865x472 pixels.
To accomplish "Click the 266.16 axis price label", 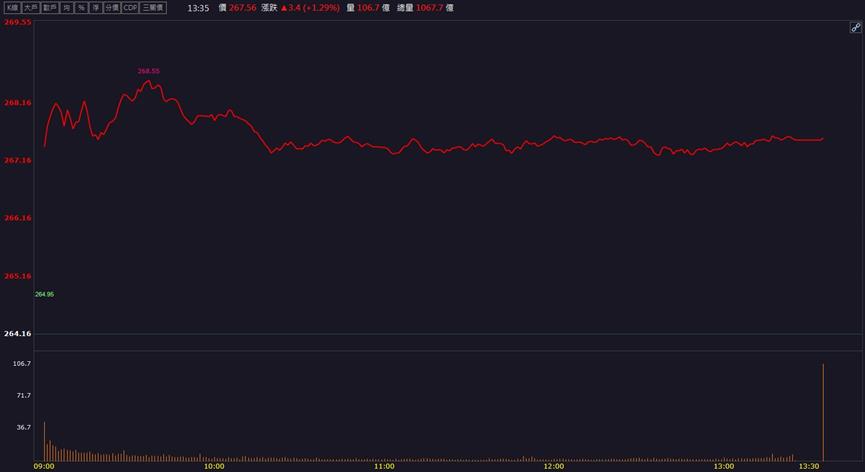I will (x=18, y=218).
